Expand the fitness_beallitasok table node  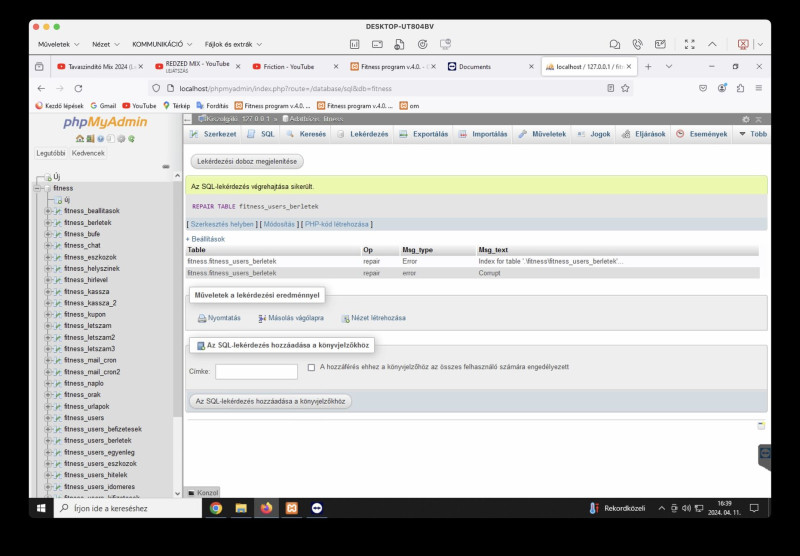tap(48, 211)
